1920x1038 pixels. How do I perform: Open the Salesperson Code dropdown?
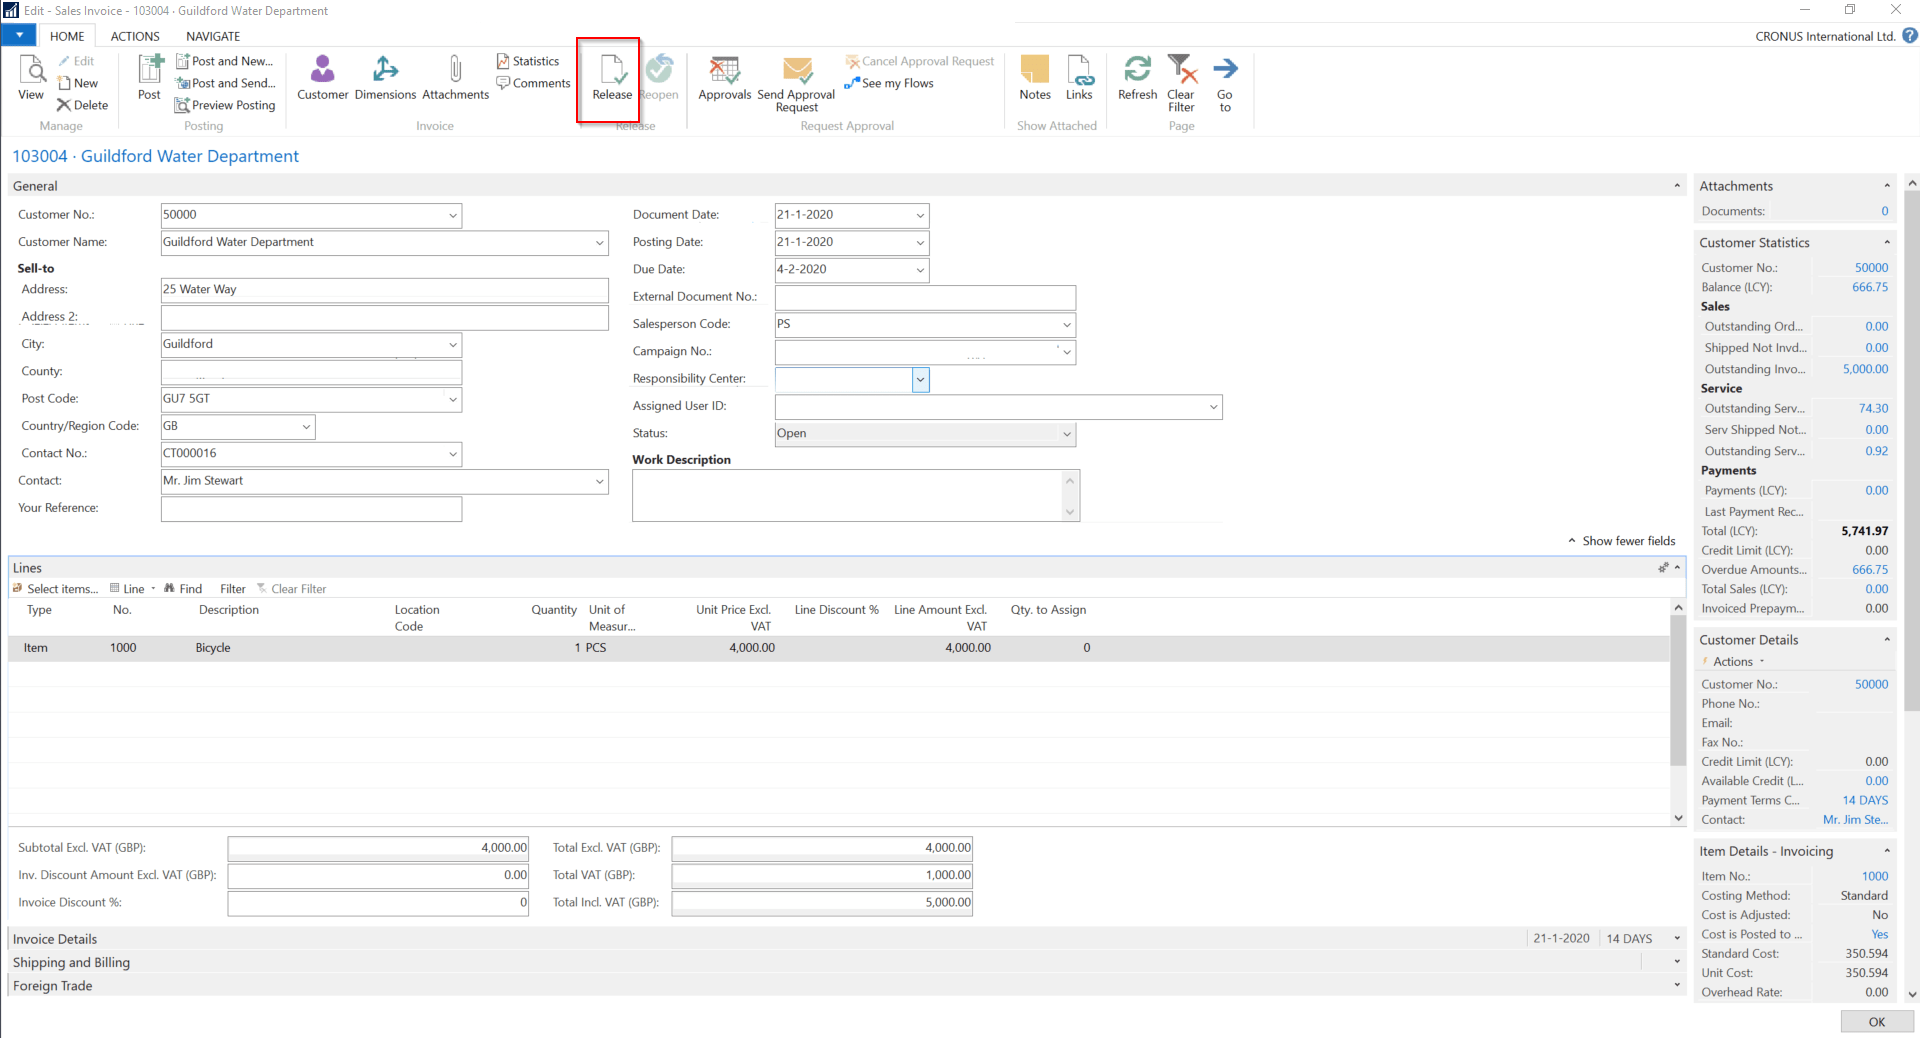click(1066, 325)
